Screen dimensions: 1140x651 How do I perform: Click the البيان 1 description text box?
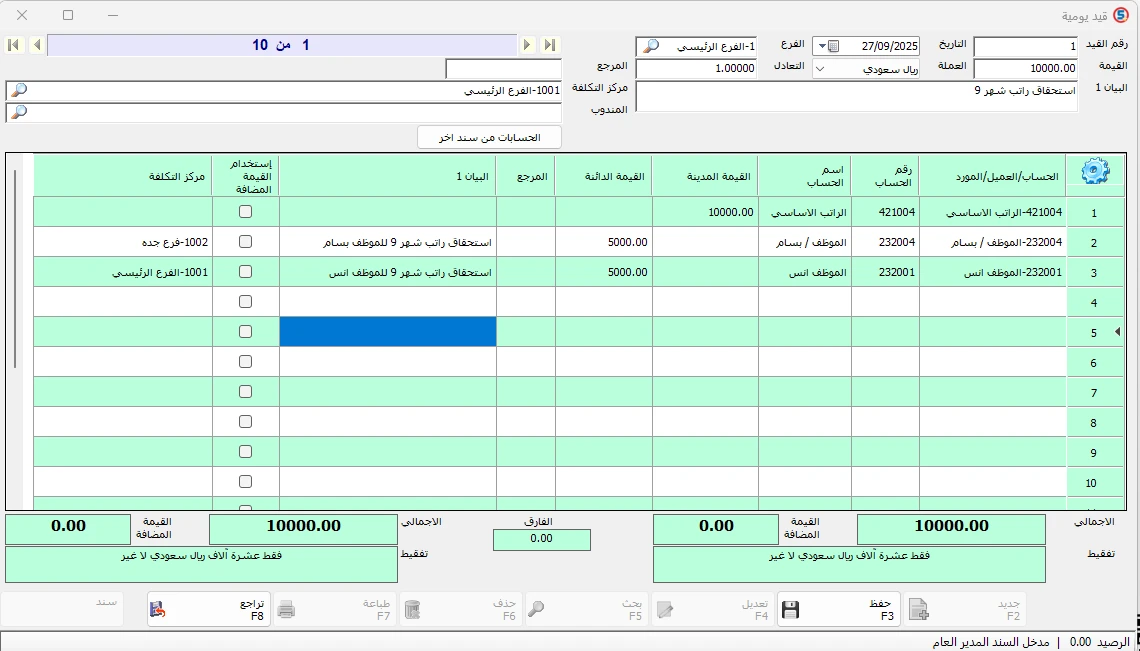857,97
